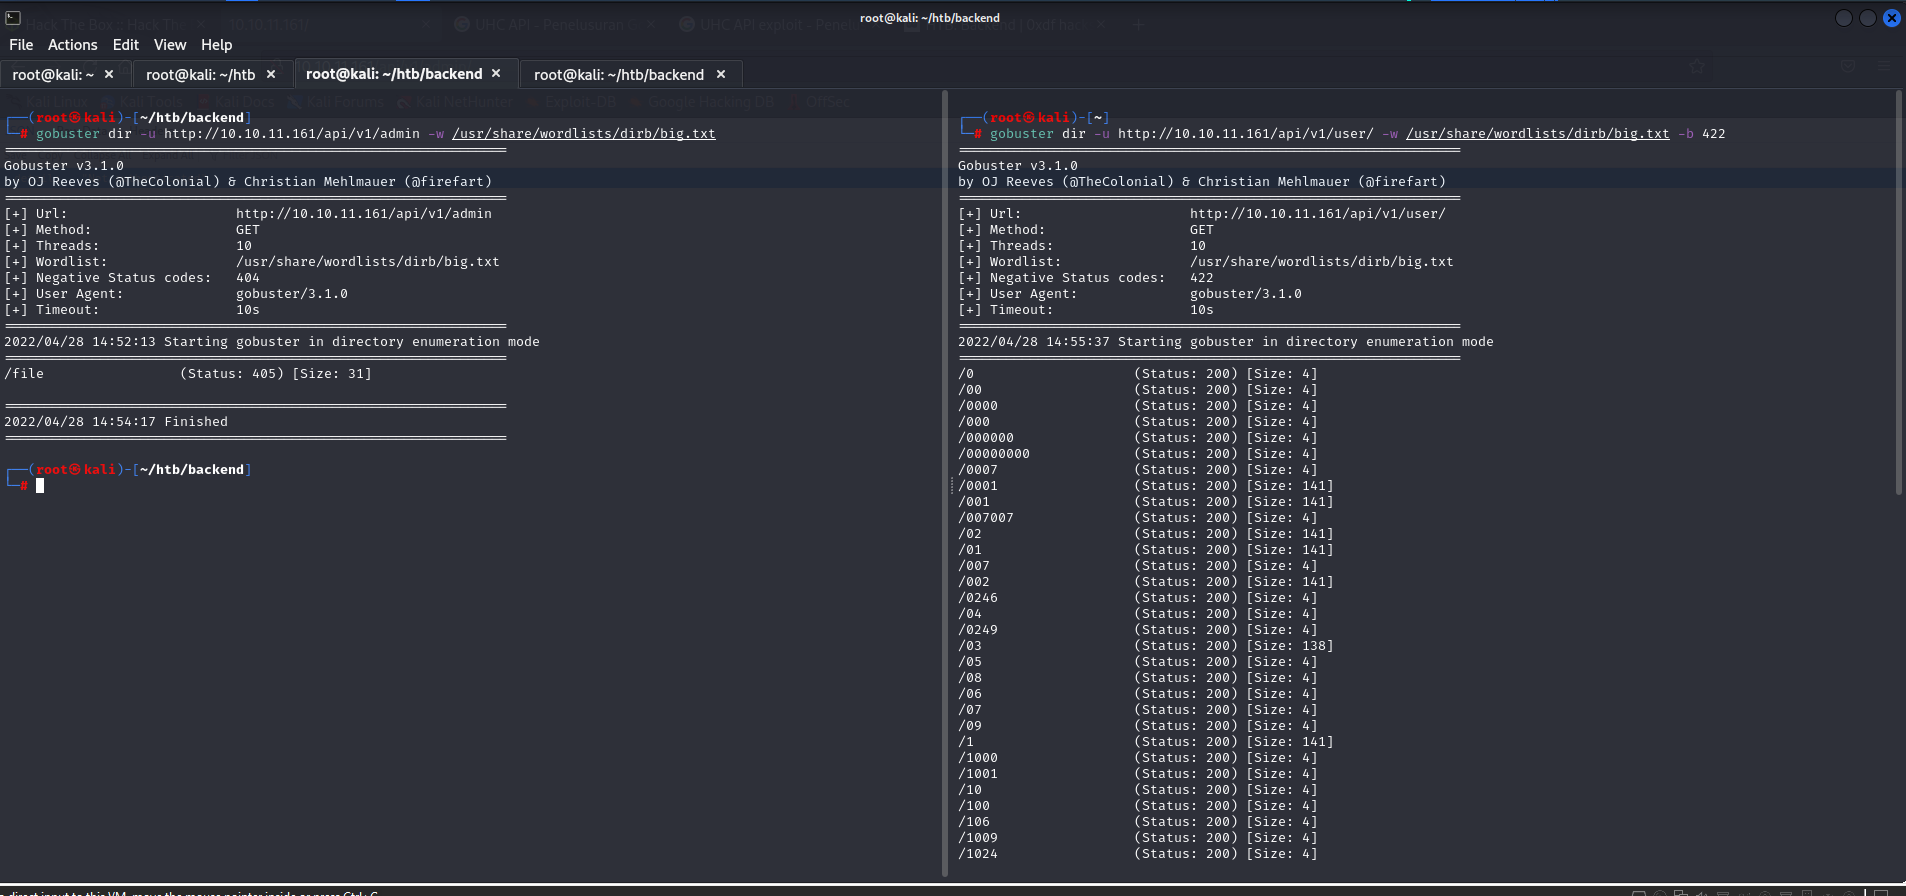Click the '14:52:13 Starting gobuster' line
The width and height of the screenshot is (1906, 896).
[272, 342]
